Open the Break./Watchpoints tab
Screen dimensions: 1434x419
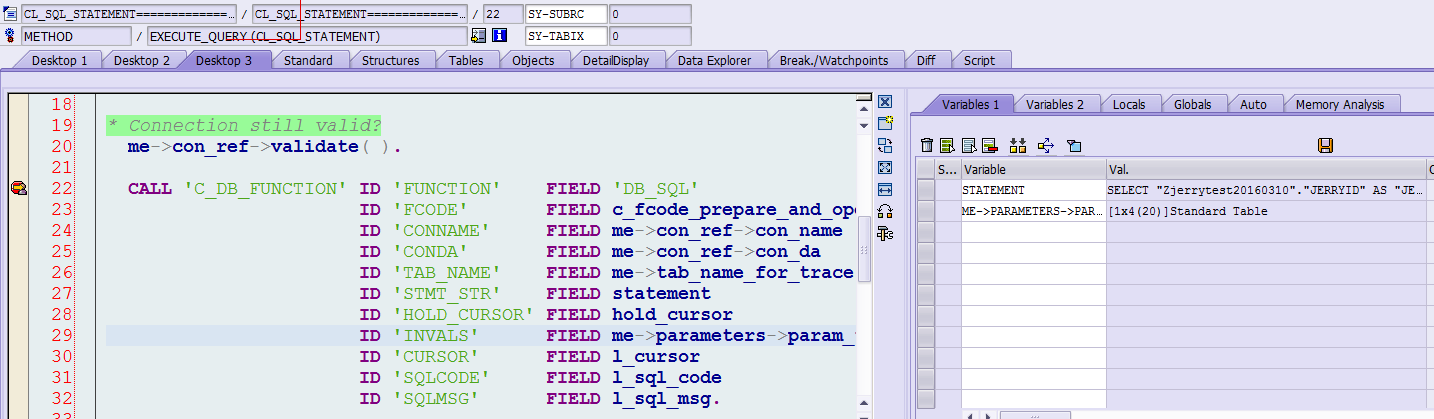pos(834,60)
